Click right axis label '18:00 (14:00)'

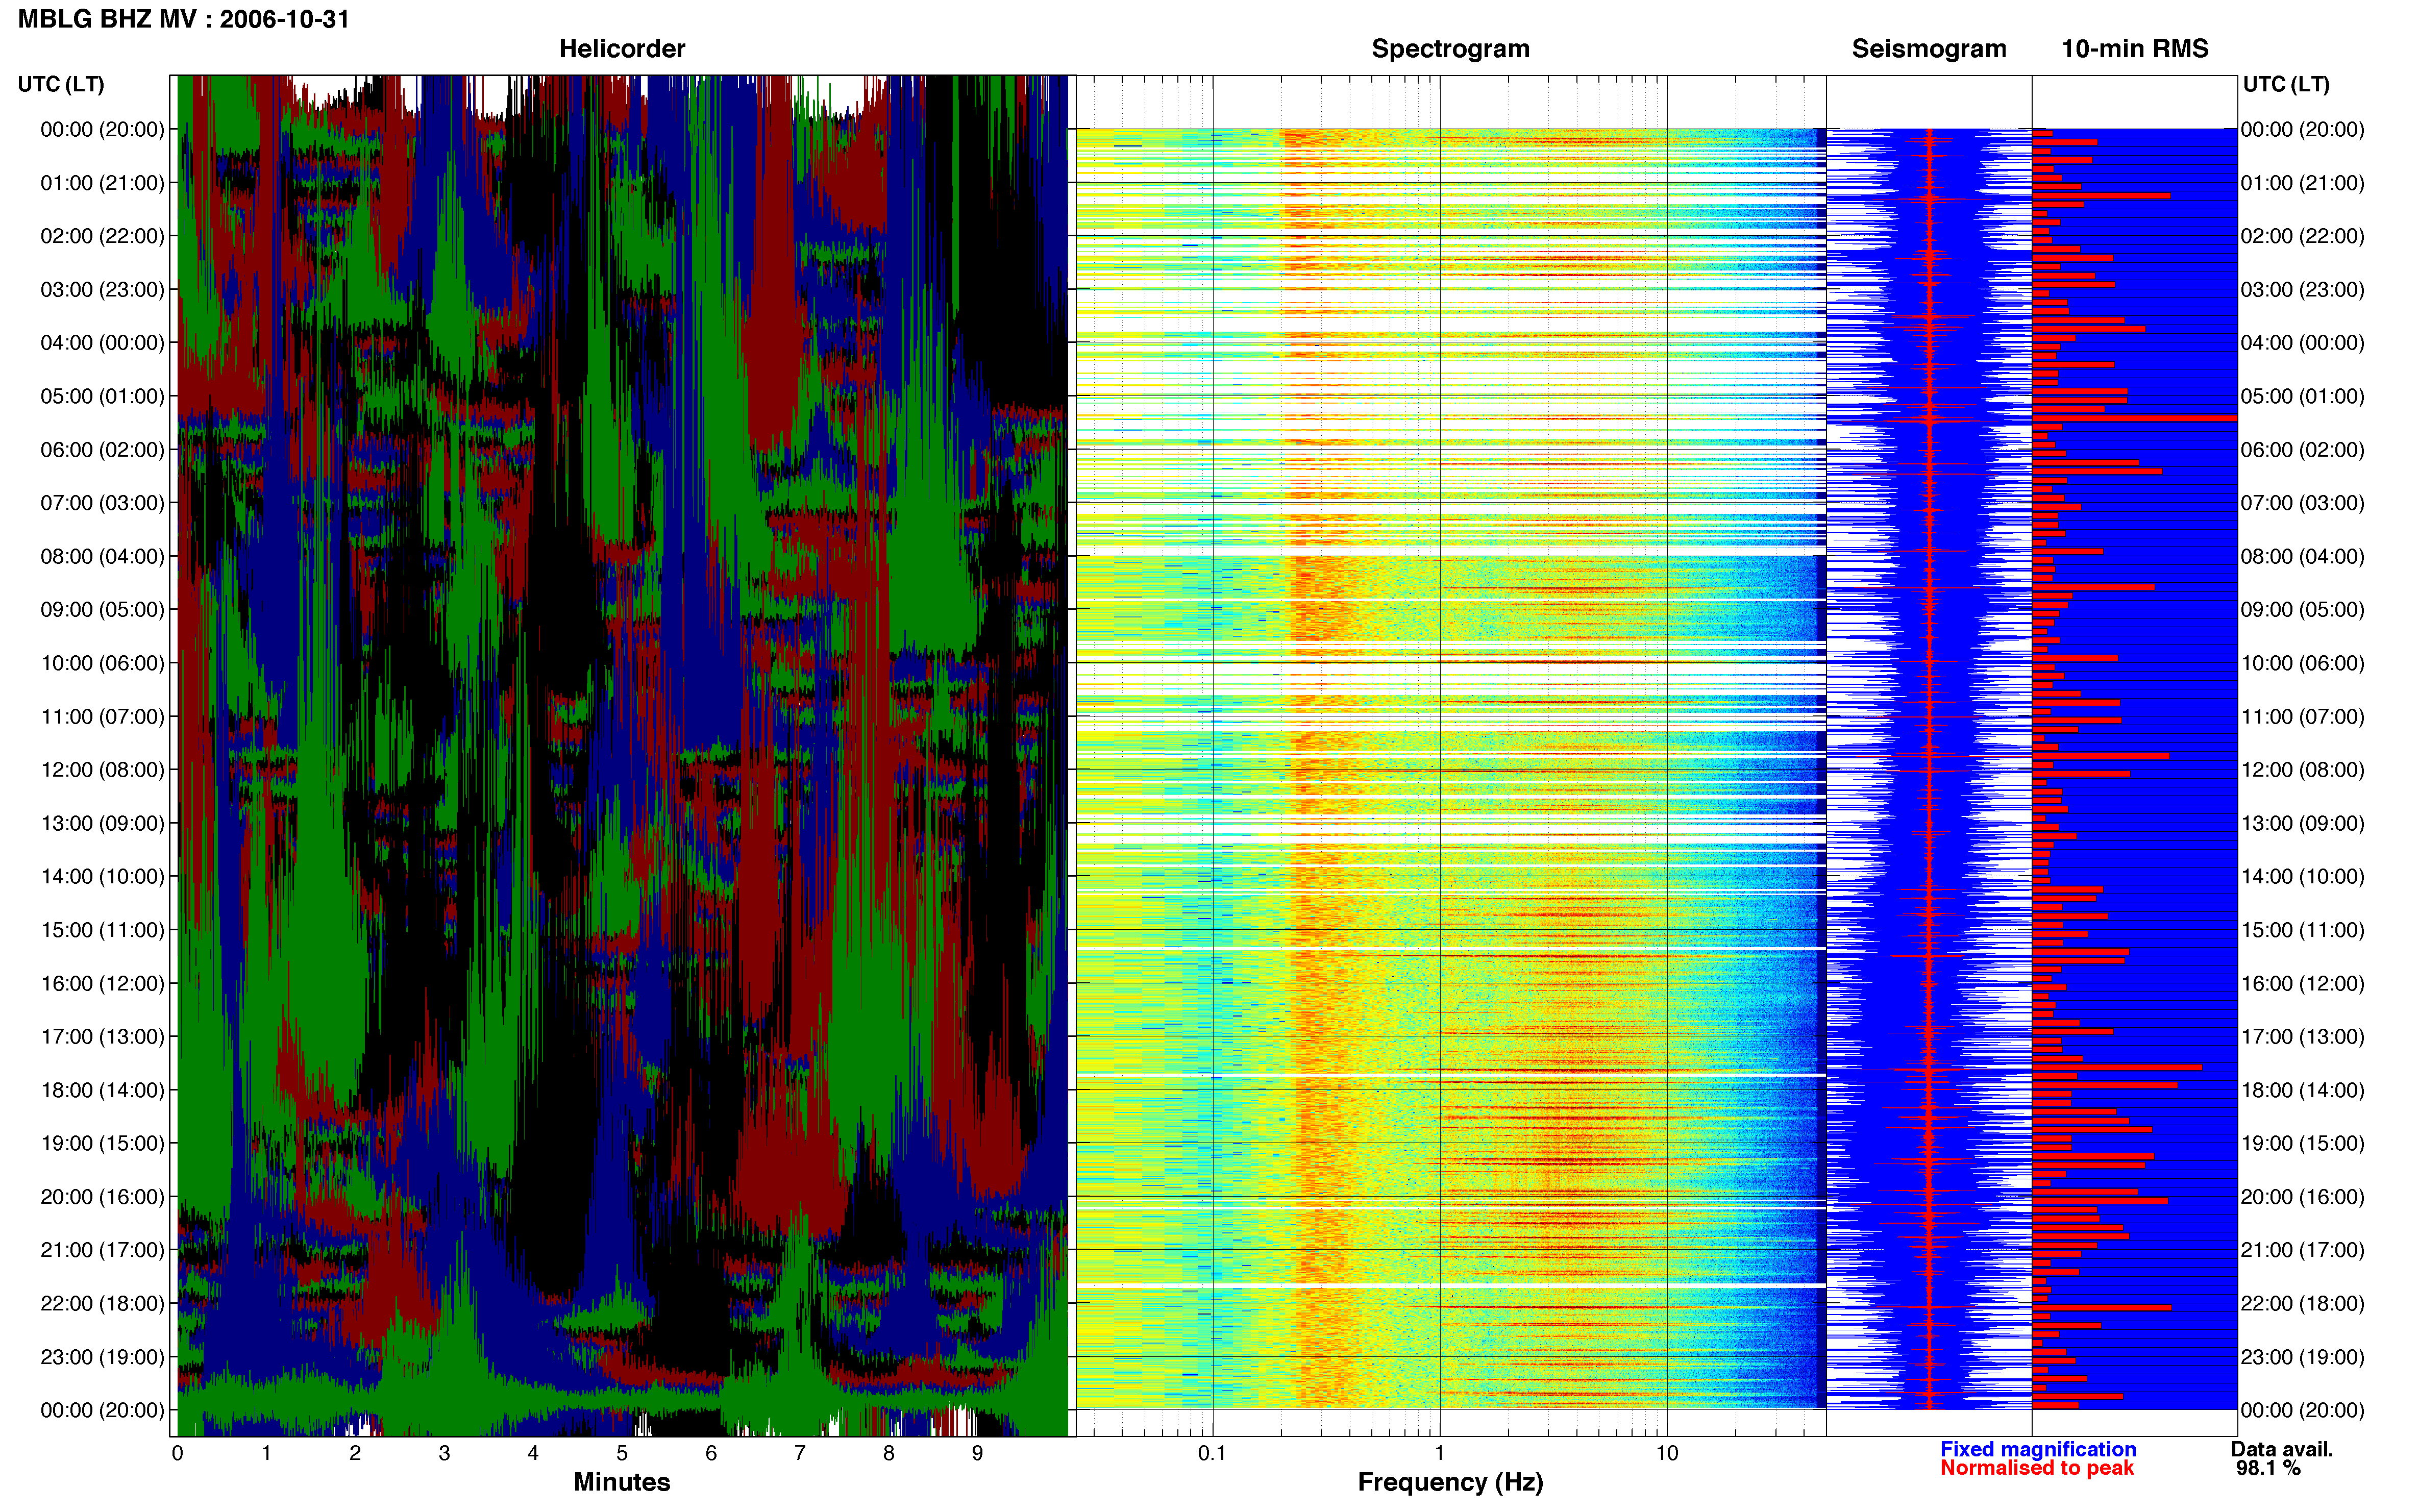(2302, 1090)
